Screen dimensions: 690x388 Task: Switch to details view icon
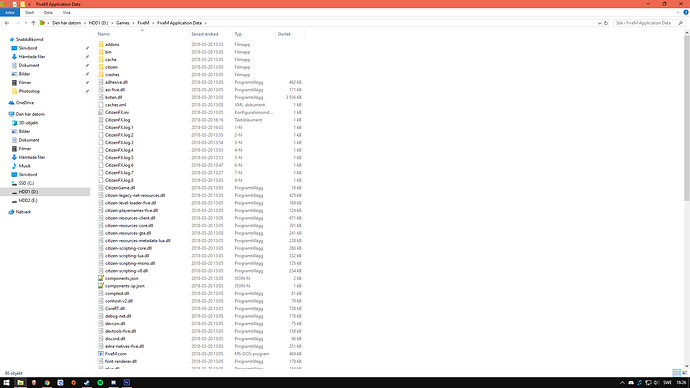(676, 373)
